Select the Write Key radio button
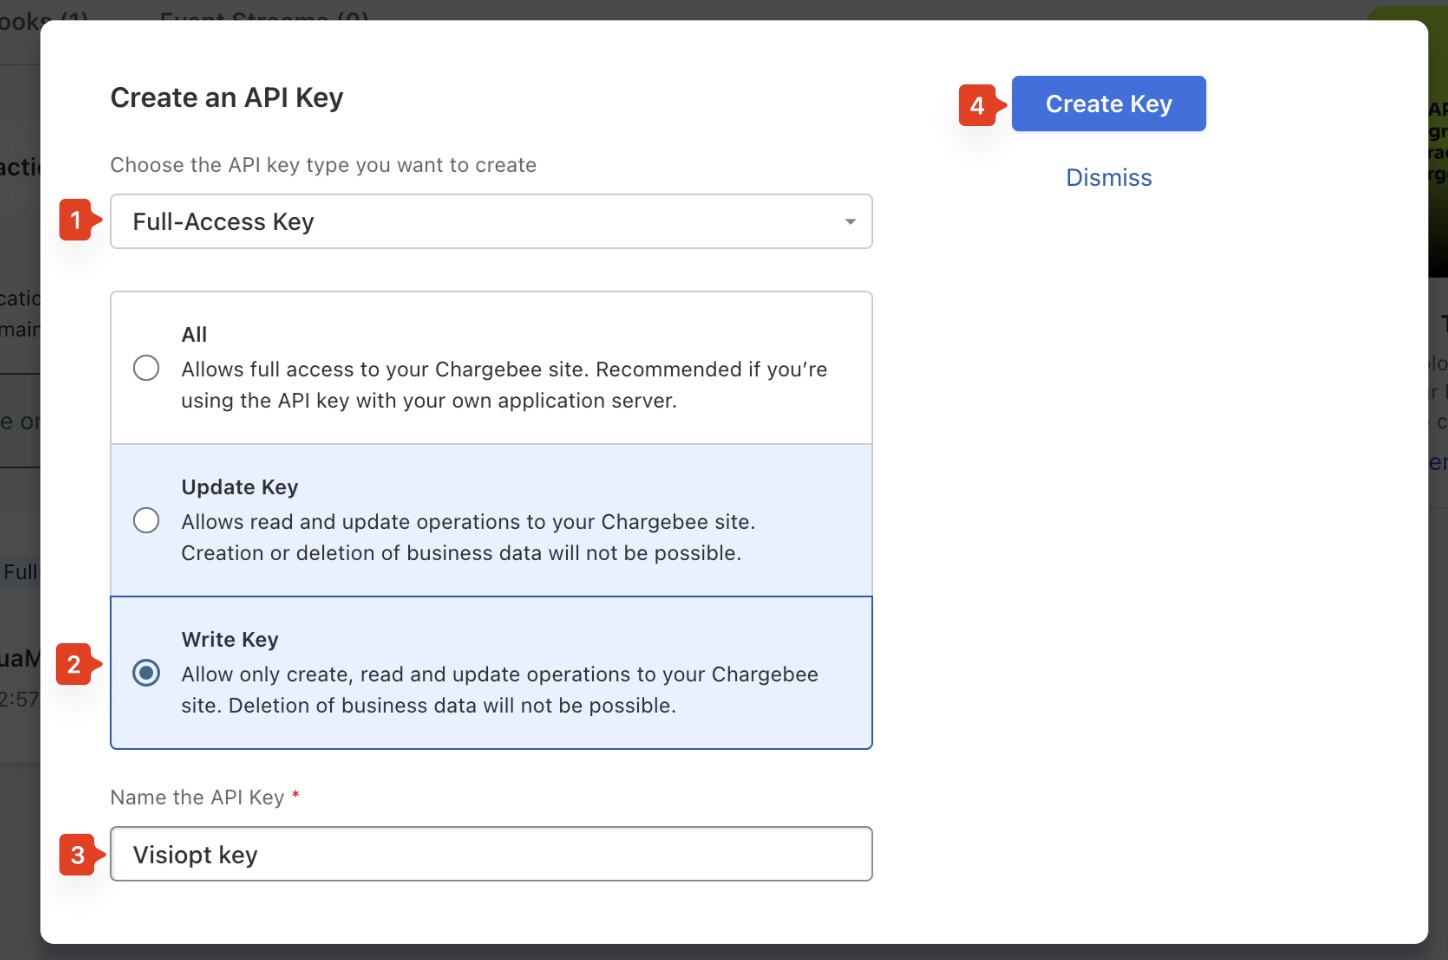The height and width of the screenshot is (960, 1448). coord(146,673)
